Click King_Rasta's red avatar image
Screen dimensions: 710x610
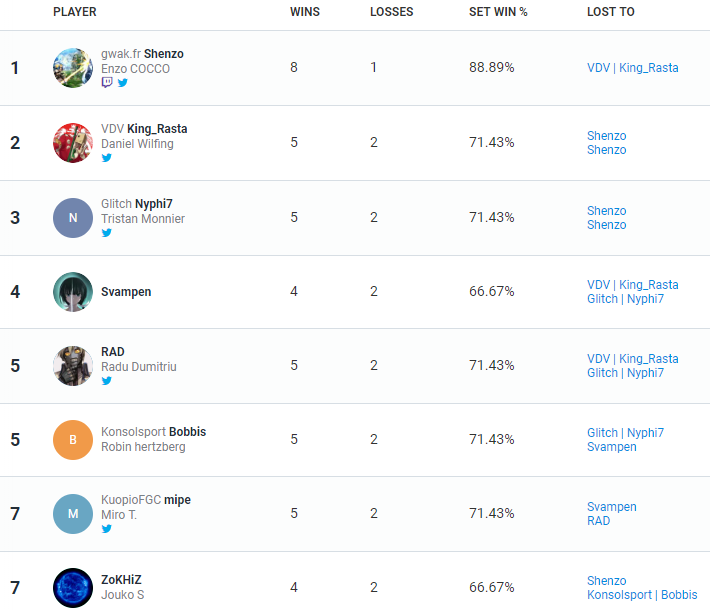[x=73, y=143]
